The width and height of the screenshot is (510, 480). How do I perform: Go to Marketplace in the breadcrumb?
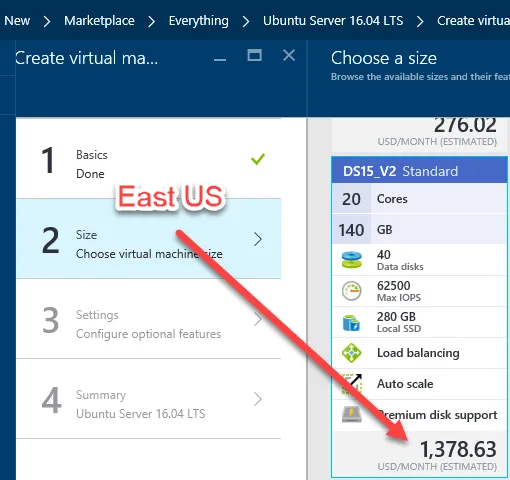(x=99, y=21)
